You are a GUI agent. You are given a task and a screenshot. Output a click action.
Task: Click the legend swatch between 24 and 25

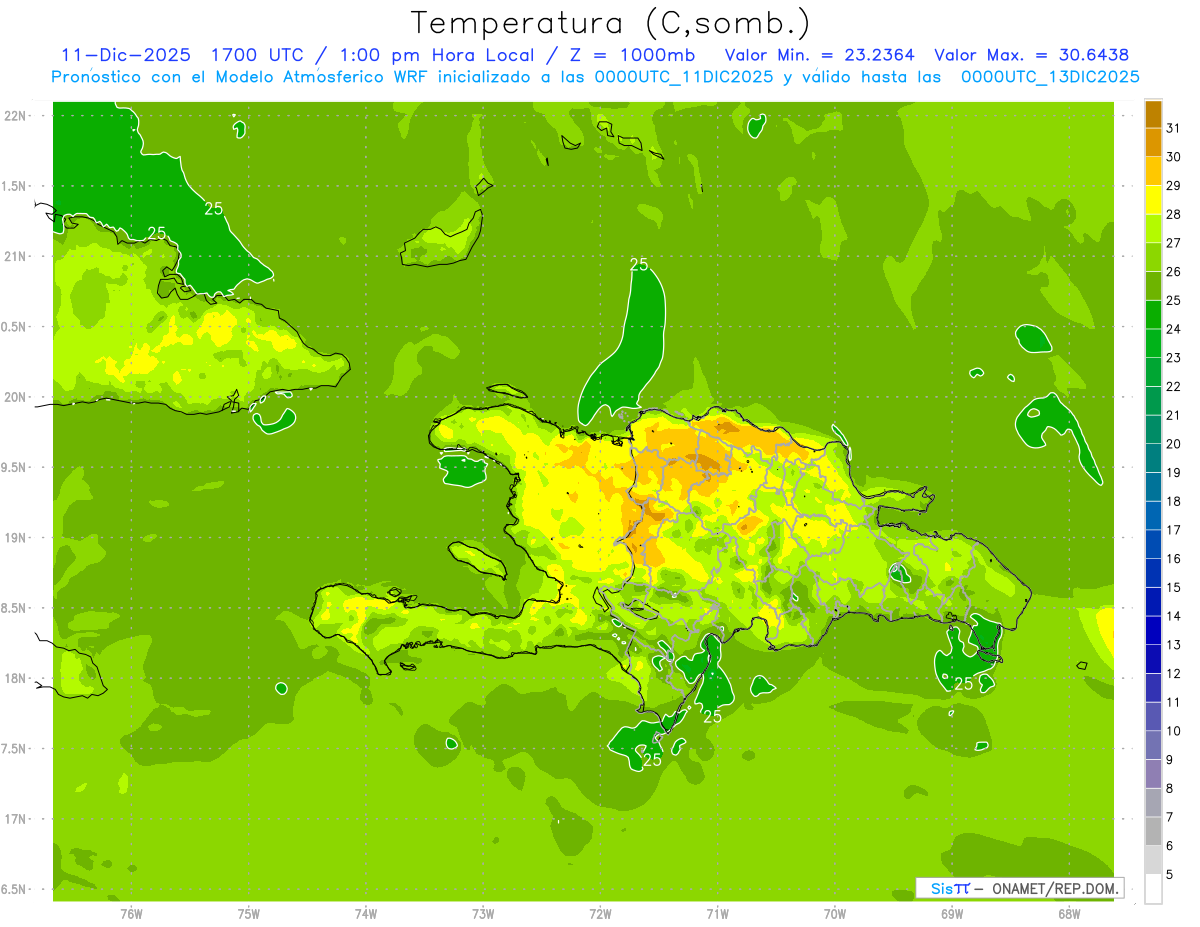tap(1153, 314)
